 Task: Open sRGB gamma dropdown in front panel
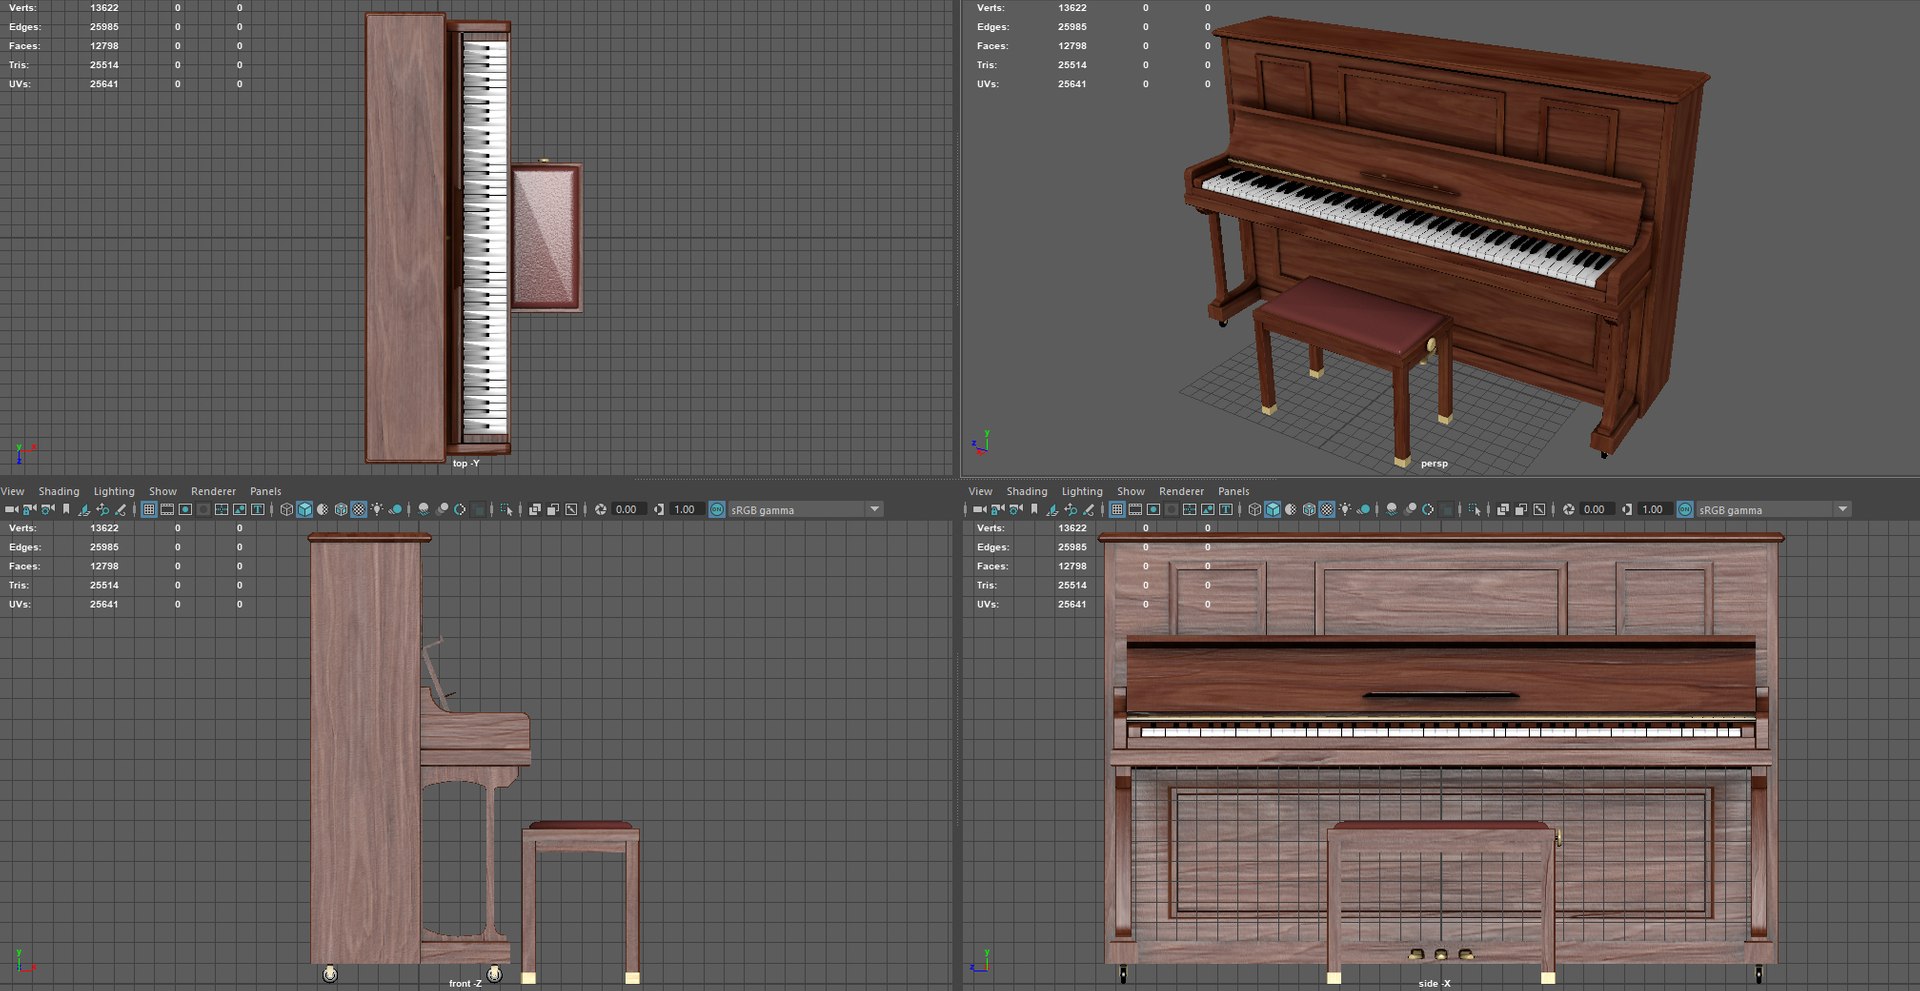[806, 509]
